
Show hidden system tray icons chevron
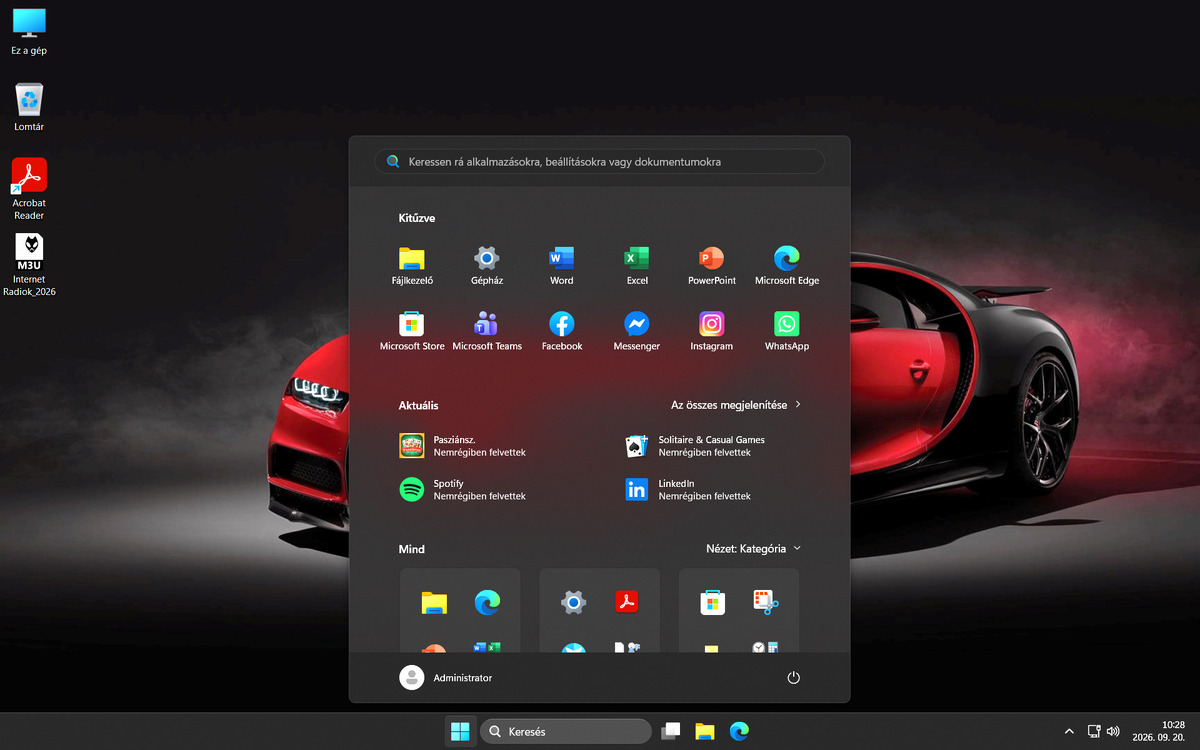[x=1069, y=731]
